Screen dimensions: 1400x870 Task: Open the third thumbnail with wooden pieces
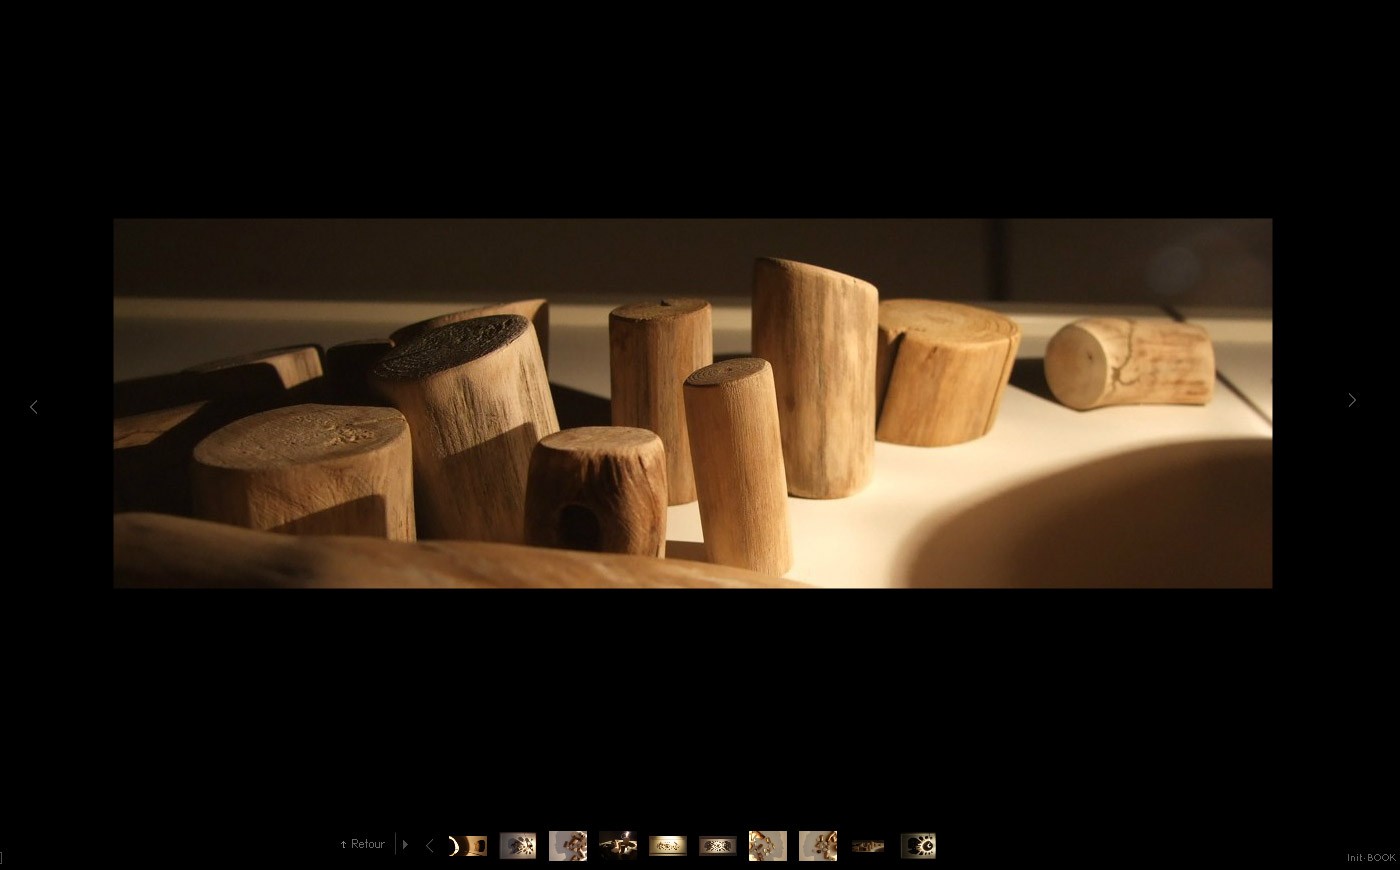coord(568,846)
